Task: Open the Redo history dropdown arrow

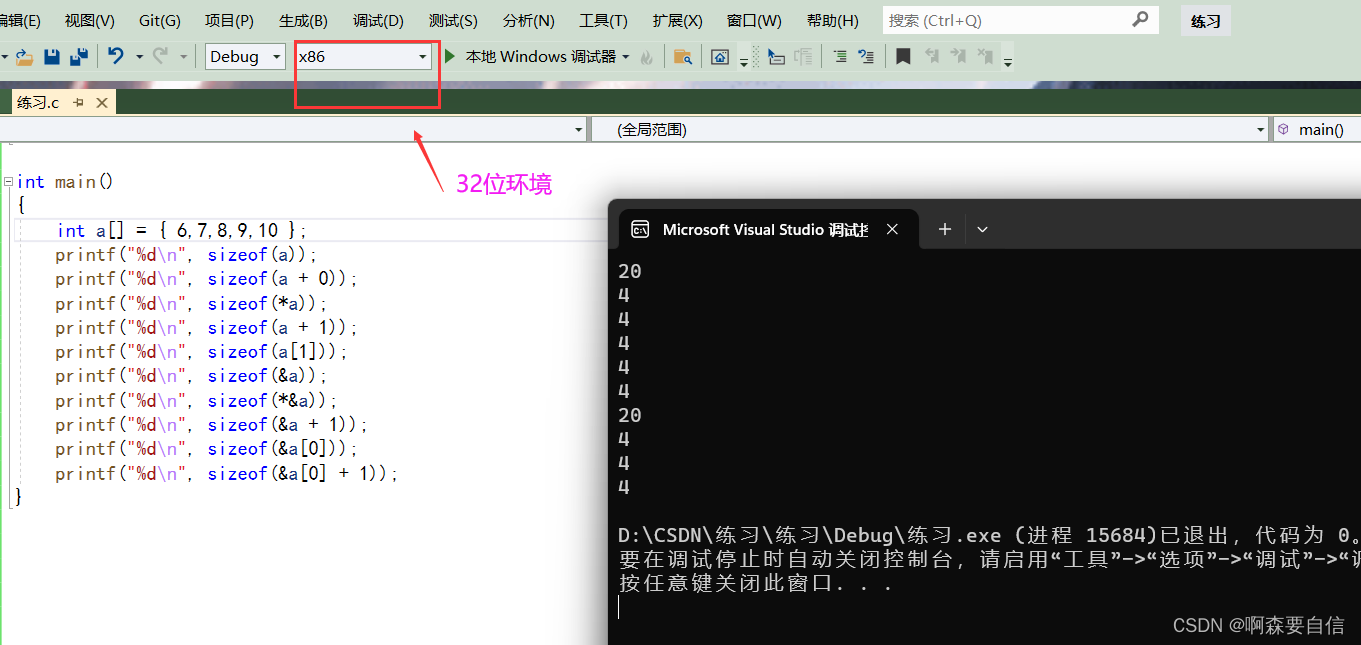Action: pos(183,57)
